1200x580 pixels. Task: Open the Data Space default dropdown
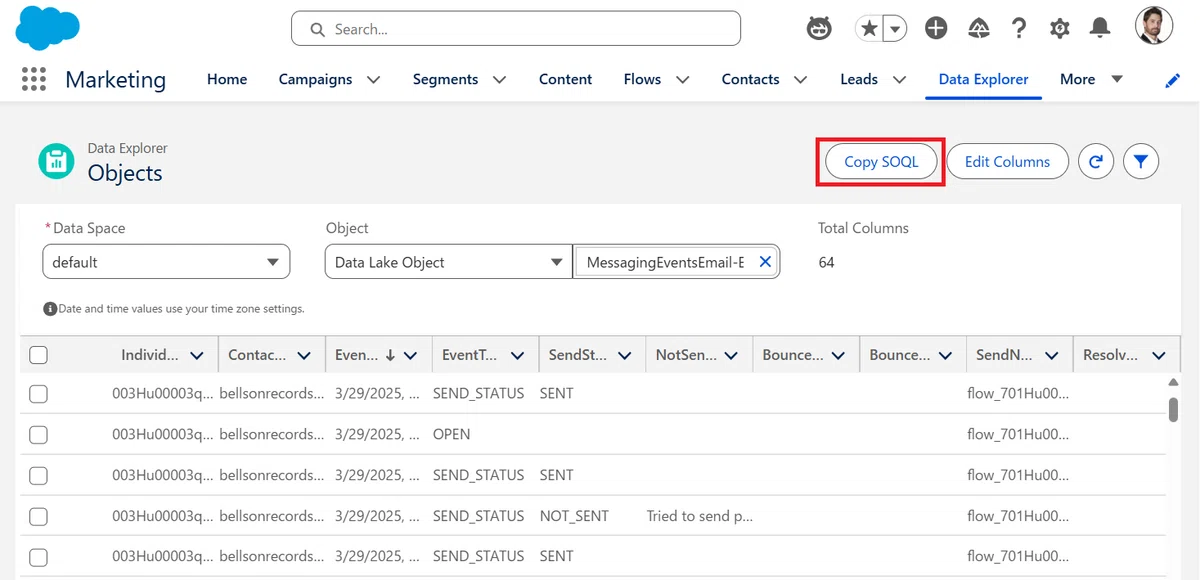click(x=166, y=262)
